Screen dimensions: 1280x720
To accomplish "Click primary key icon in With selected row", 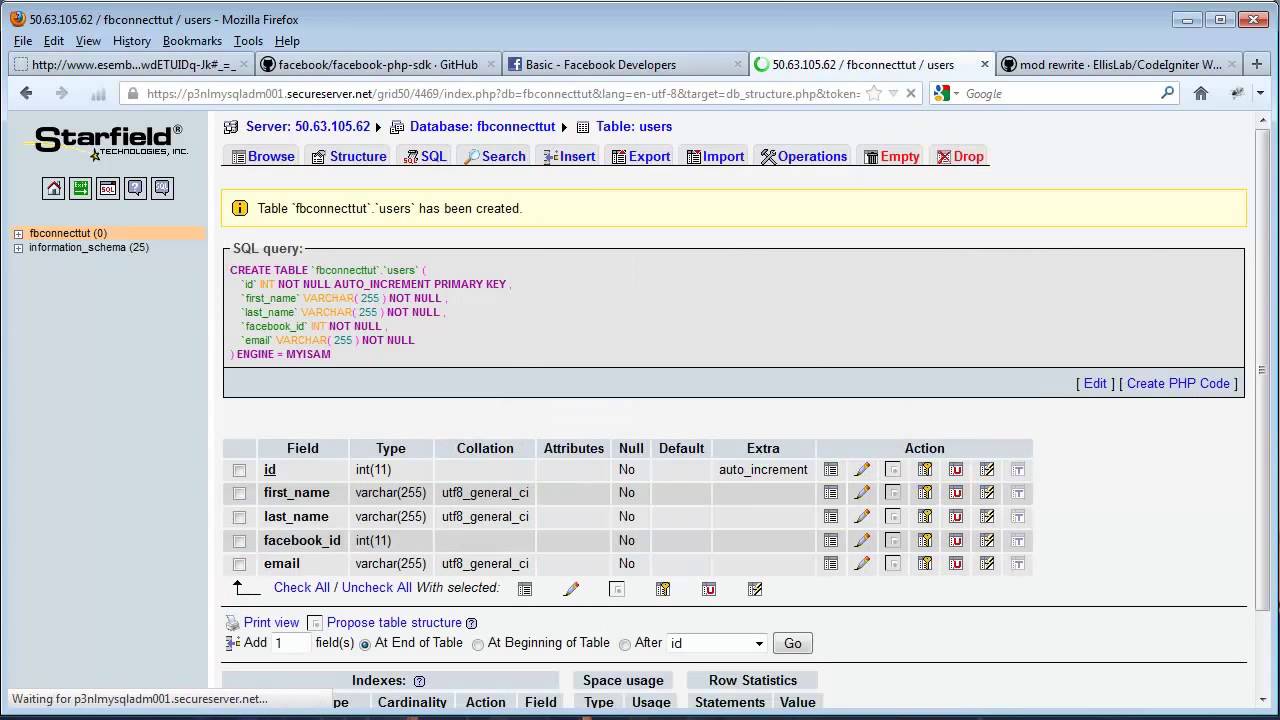I will point(663,589).
